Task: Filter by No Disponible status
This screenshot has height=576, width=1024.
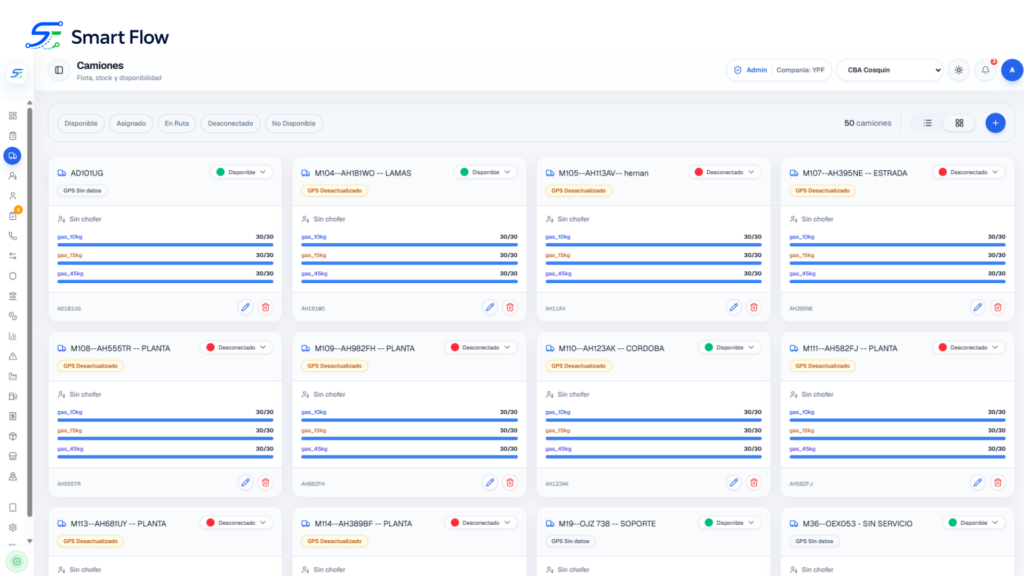Action: click(294, 123)
